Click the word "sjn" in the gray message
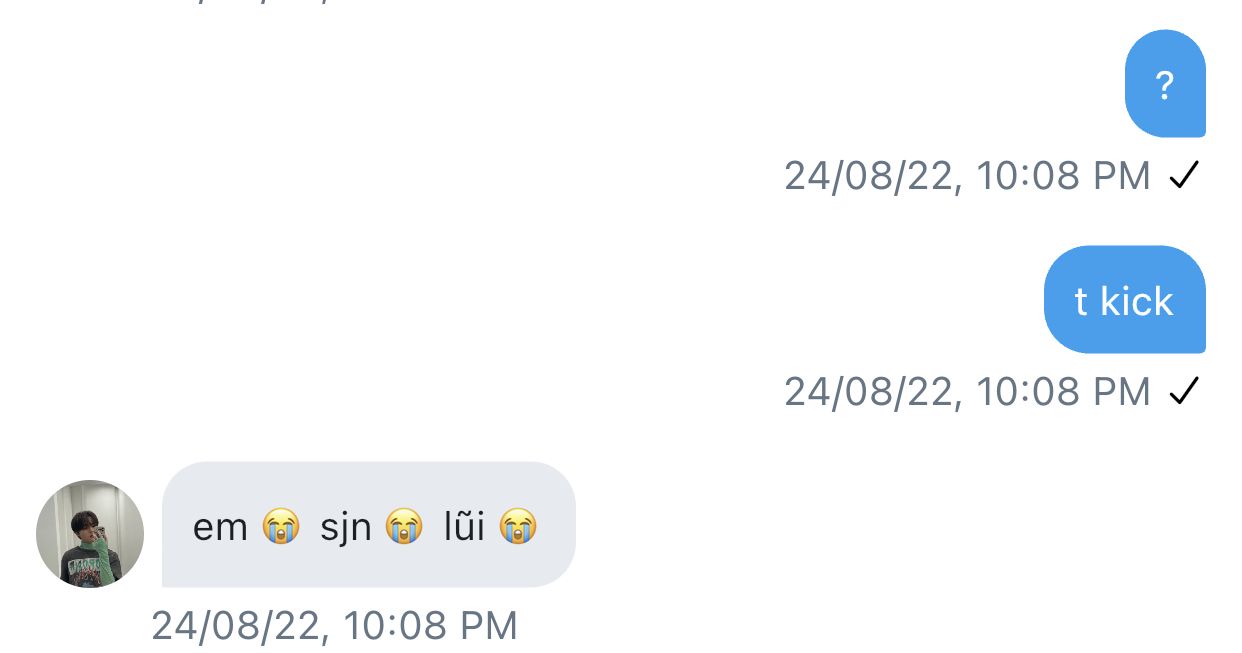This screenshot has width=1242, height=653. click(x=345, y=527)
